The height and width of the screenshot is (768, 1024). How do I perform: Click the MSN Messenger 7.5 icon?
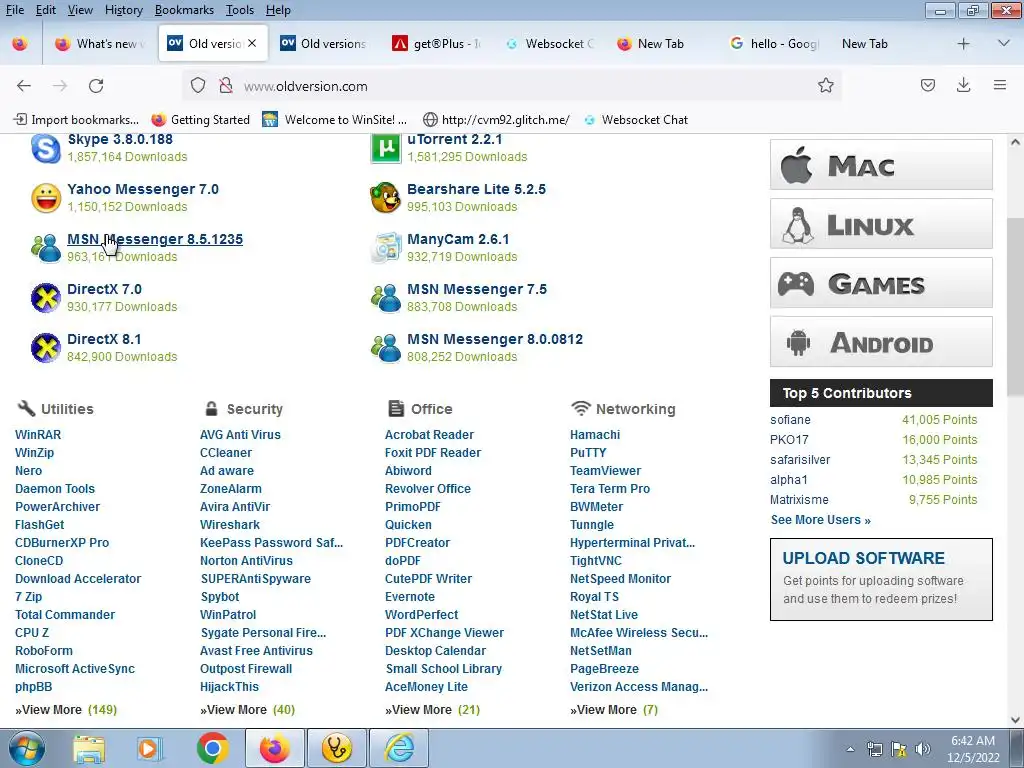click(385, 298)
